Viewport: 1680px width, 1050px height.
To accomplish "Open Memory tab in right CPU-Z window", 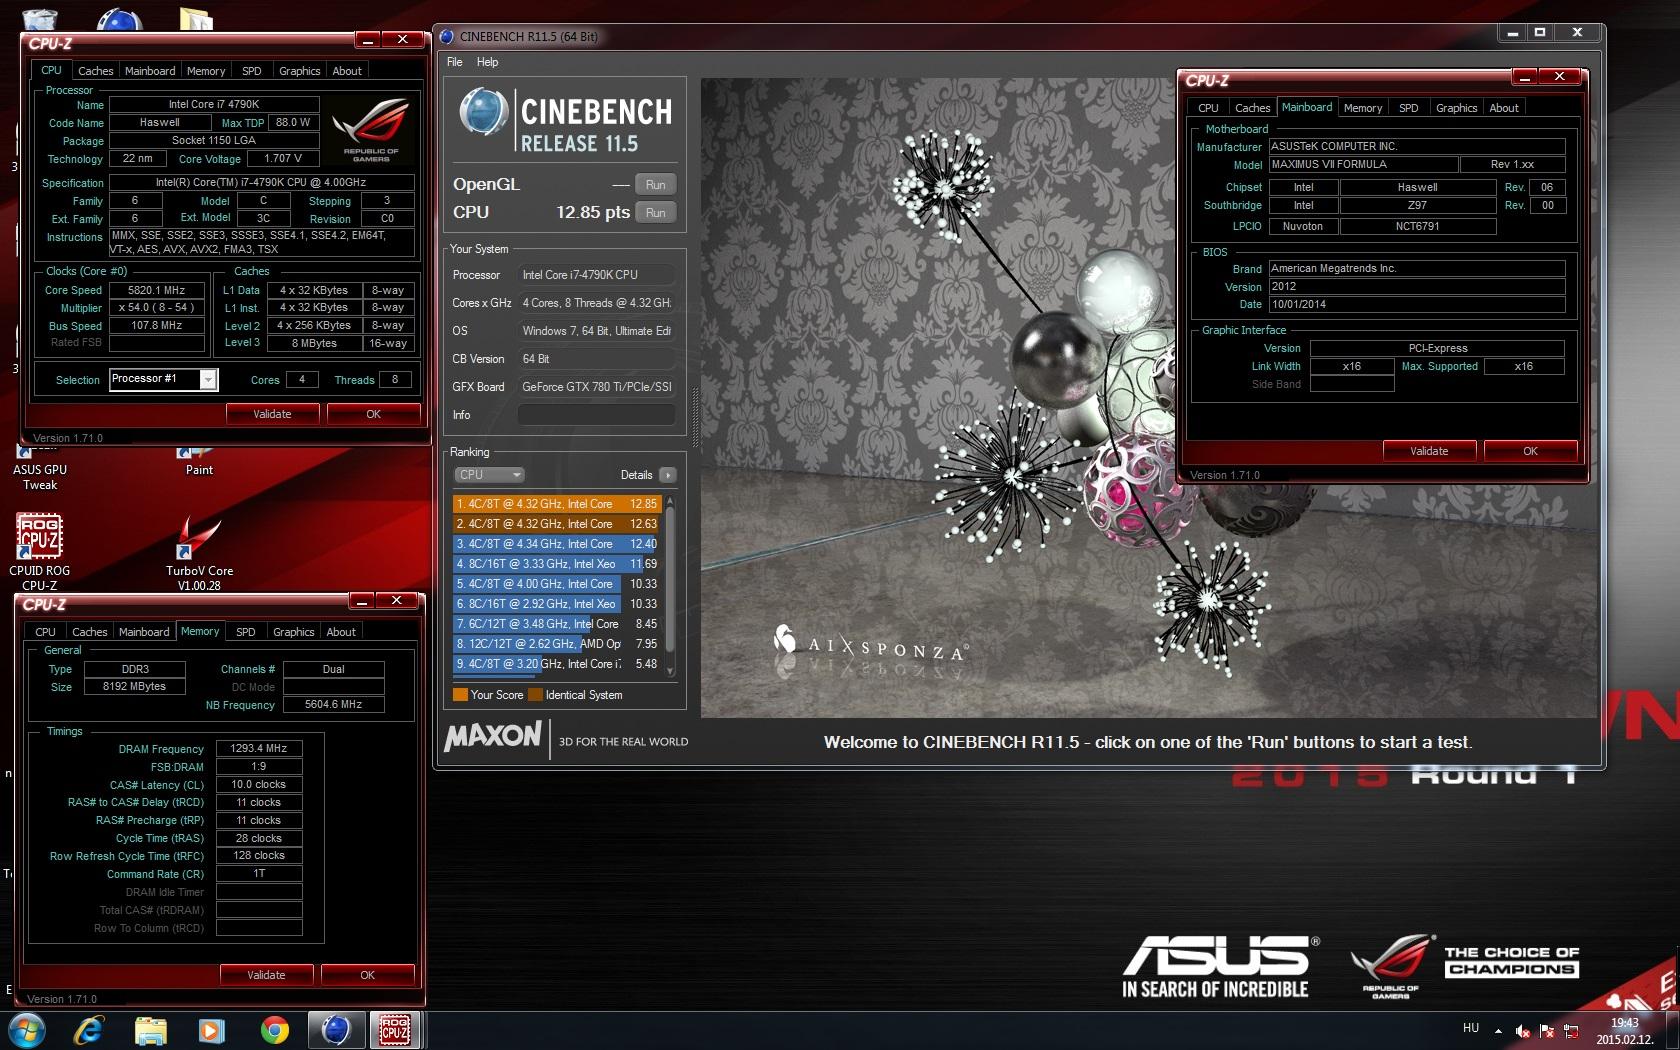I will 1363,108.
